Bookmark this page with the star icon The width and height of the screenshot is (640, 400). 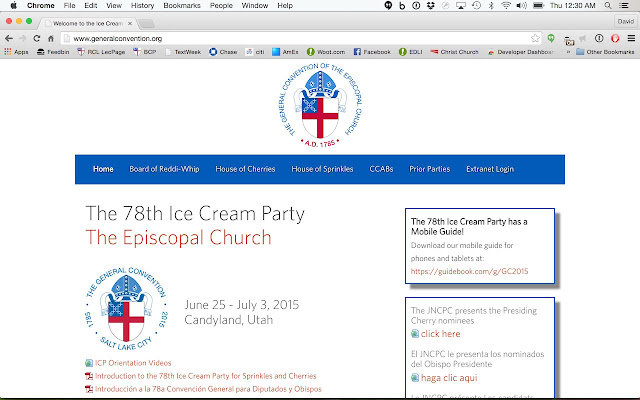tap(535, 38)
